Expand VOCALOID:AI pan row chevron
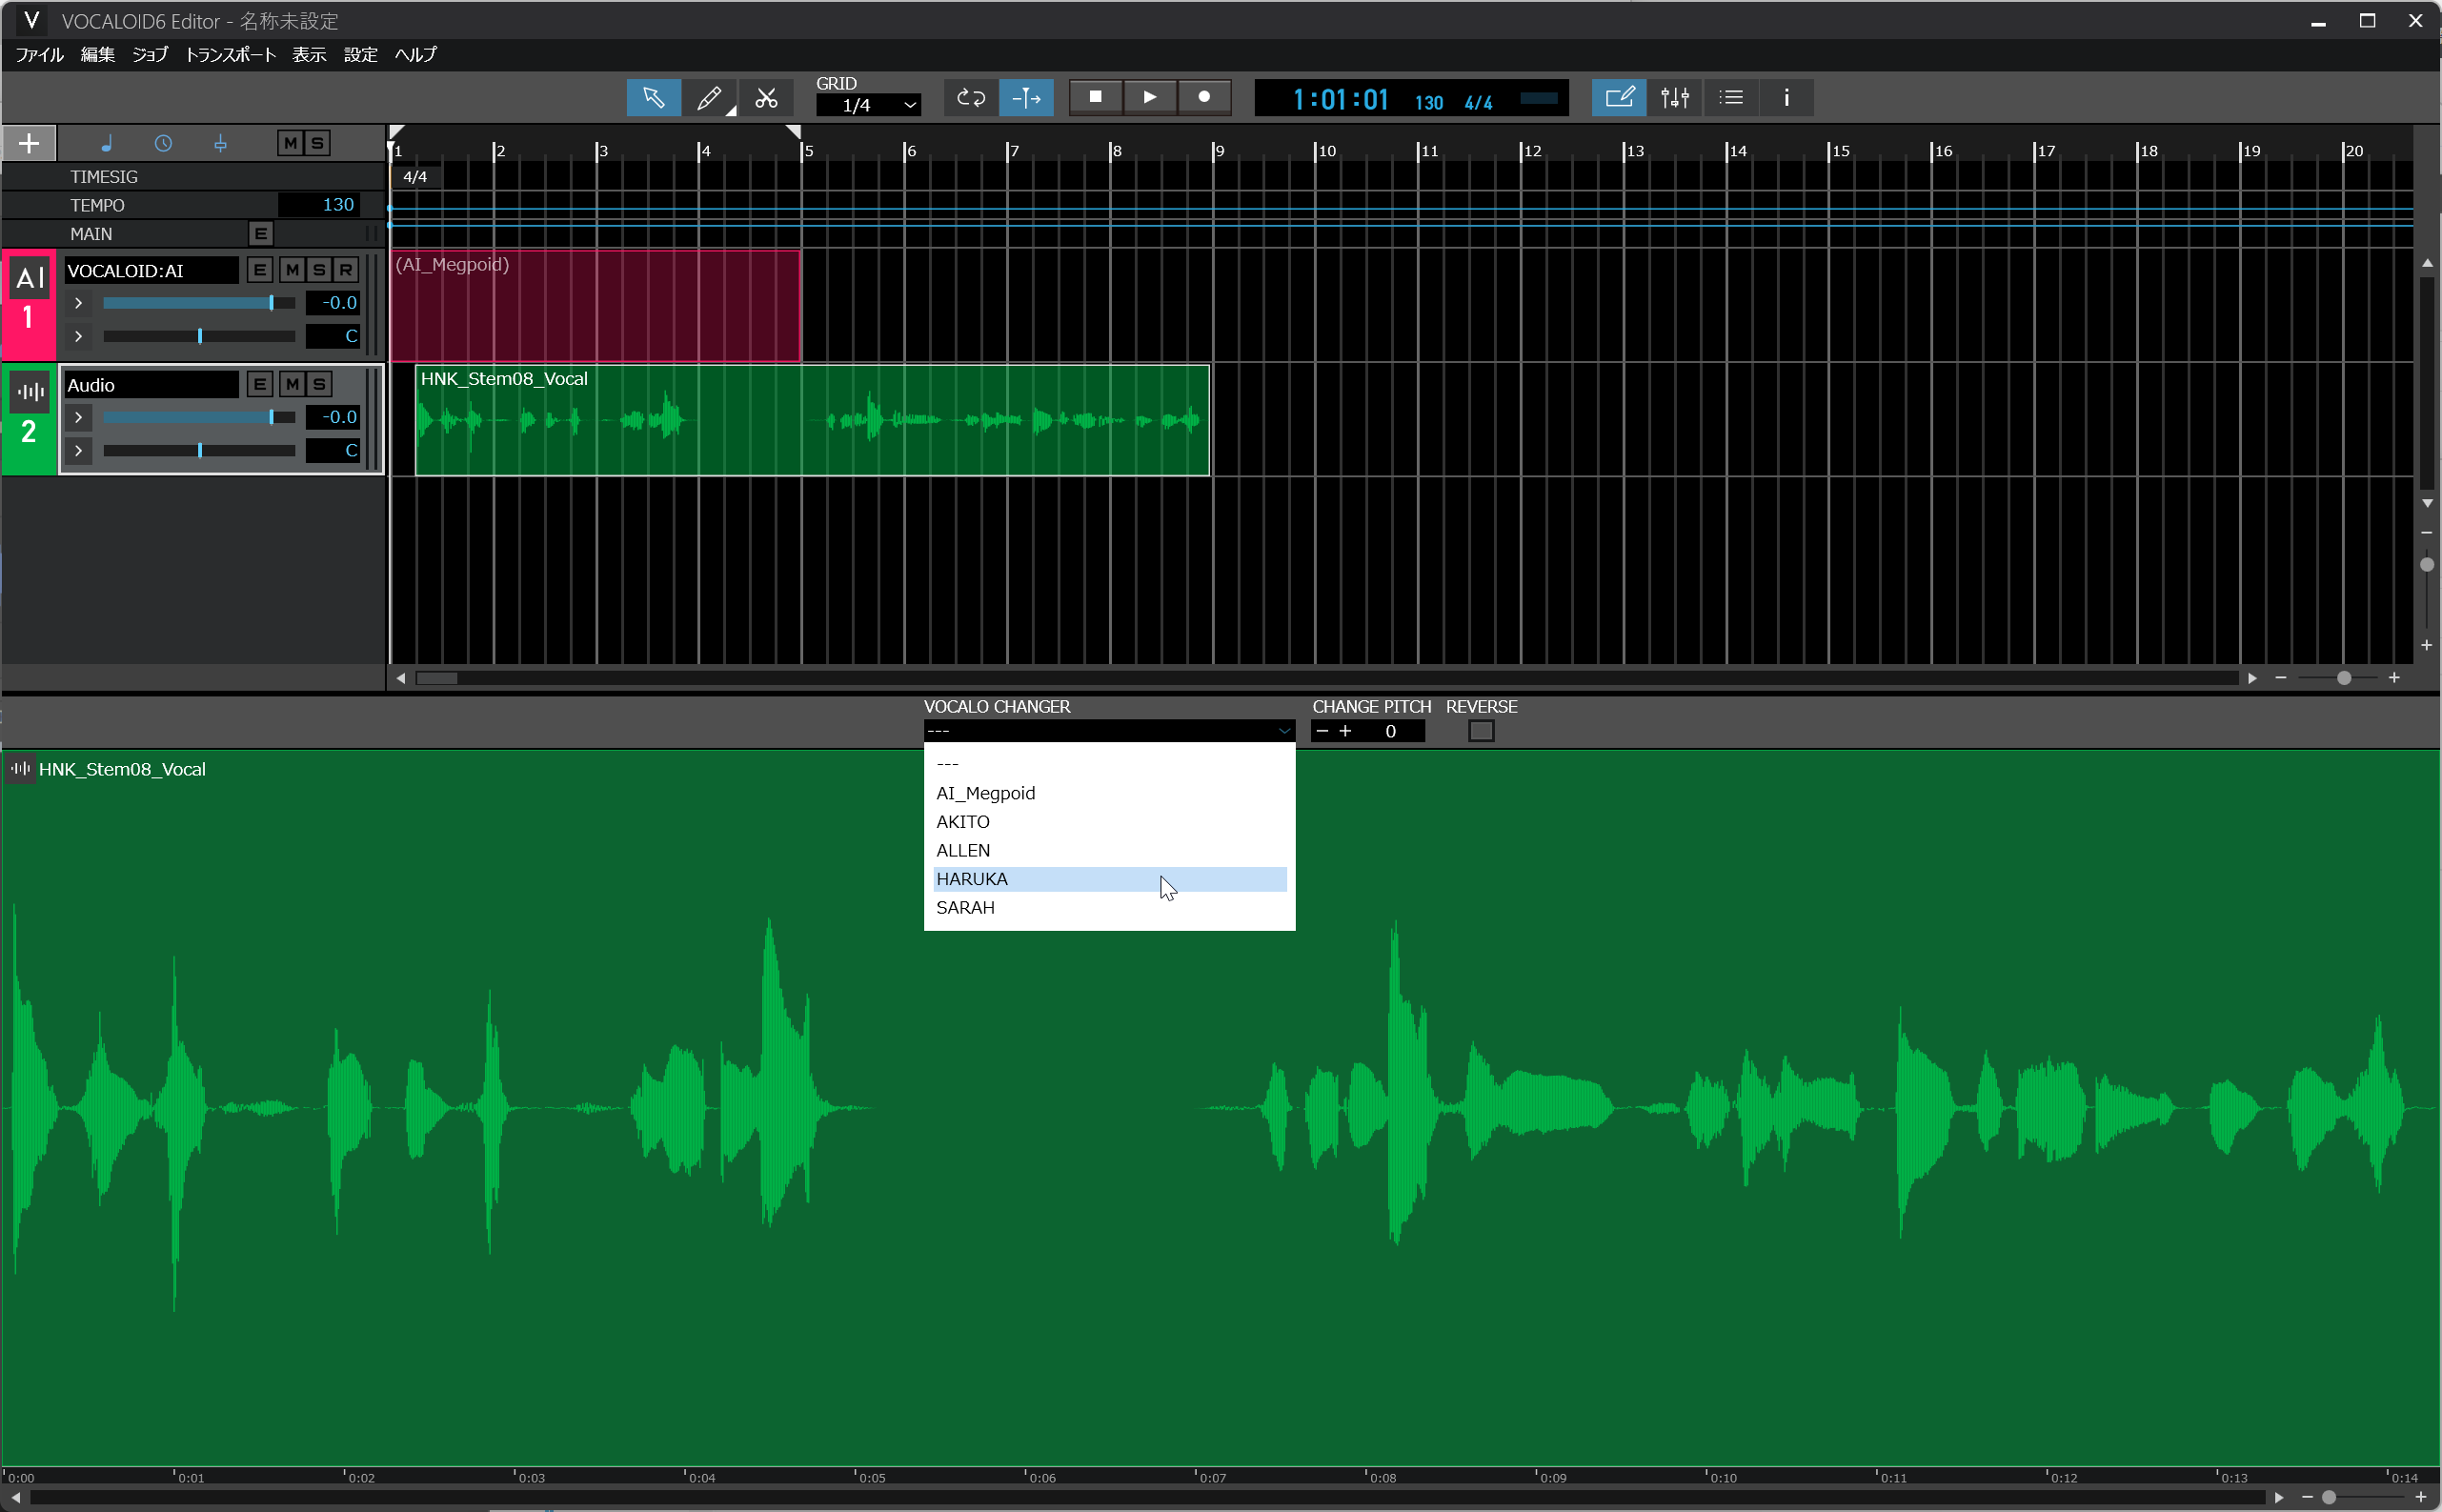The width and height of the screenshot is (2442, 1512). pyautogui.click(x=78, y=336)
